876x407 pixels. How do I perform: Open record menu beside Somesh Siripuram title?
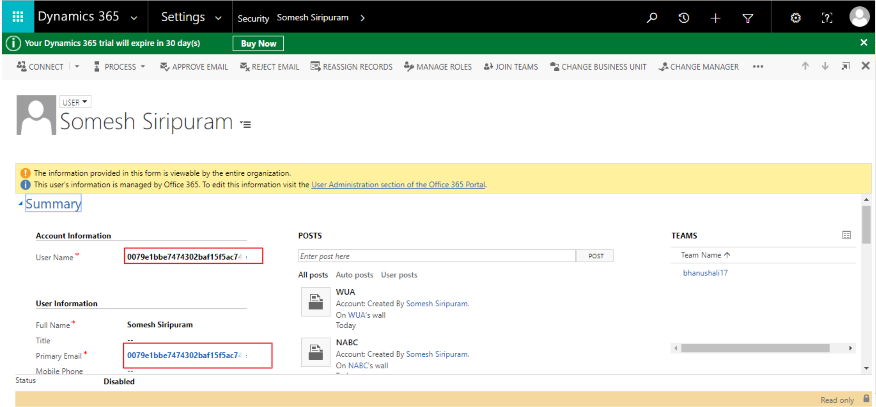click(x=245, y=124)
